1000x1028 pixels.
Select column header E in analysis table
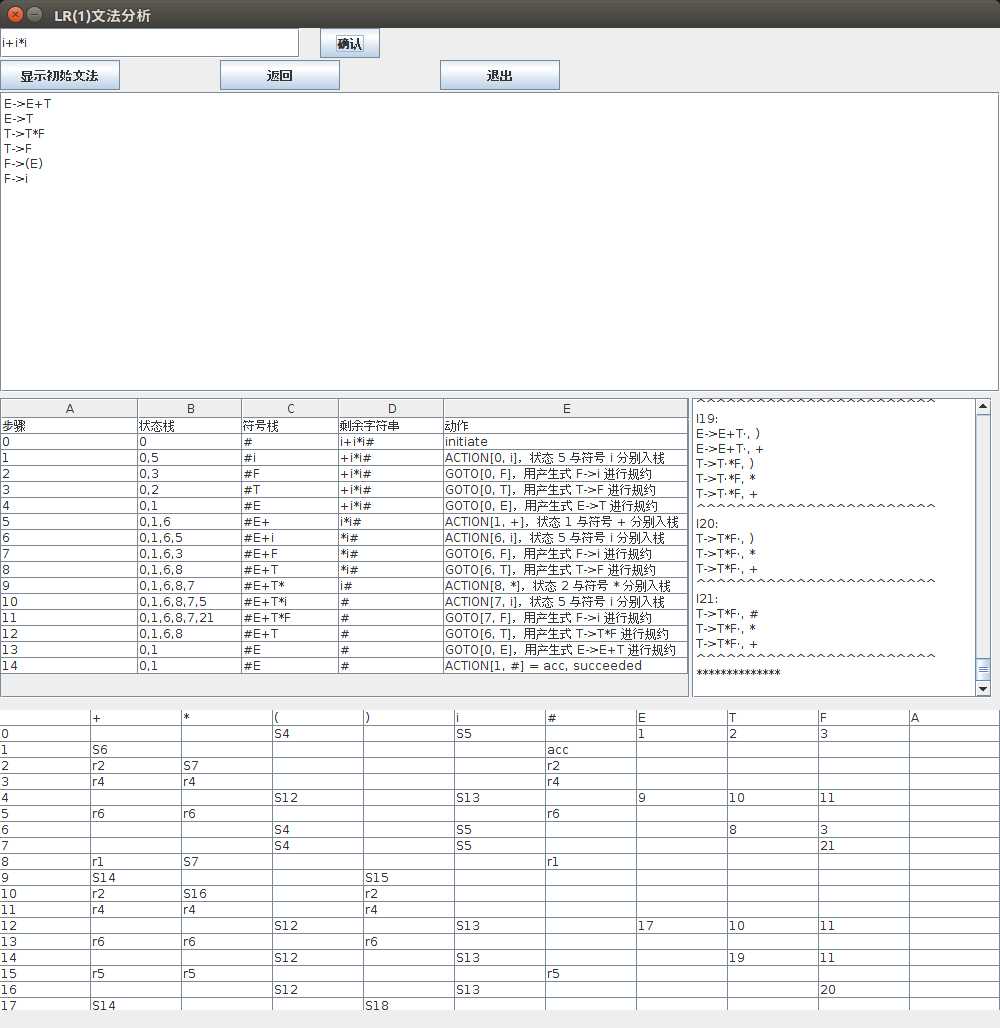pos(566,408)
